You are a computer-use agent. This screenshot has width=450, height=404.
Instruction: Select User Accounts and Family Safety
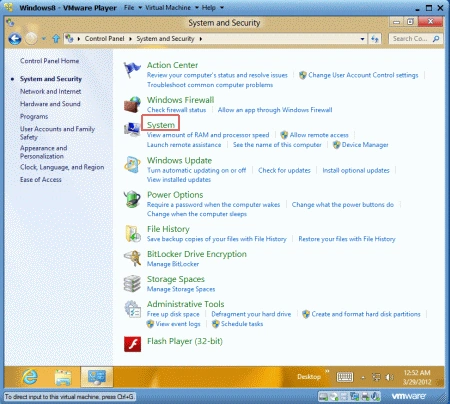point(57,133)
